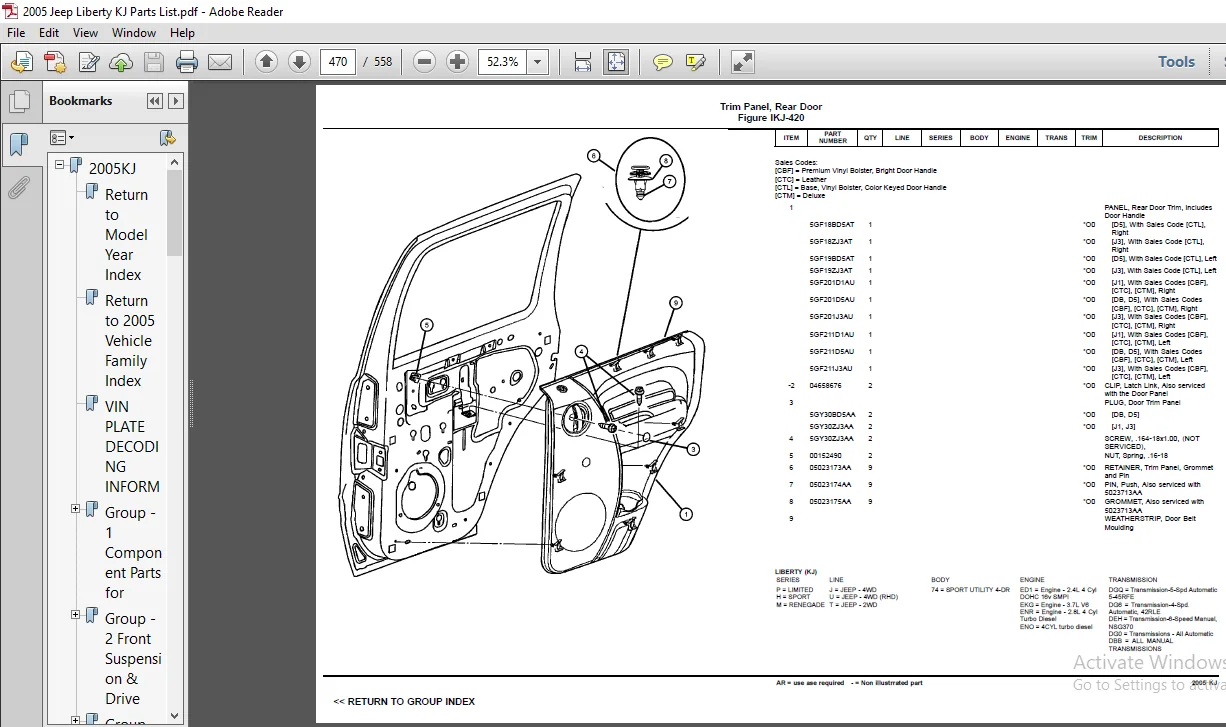Expand the Group - 2 Front Suspension bookmark
This screenshot has width=1226, height=727.
[76, 616]
